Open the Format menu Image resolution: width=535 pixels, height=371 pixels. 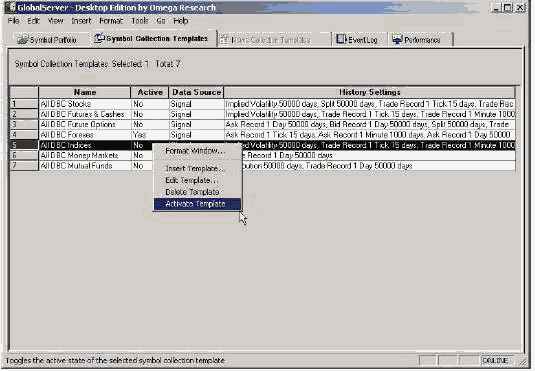[111, 21]
